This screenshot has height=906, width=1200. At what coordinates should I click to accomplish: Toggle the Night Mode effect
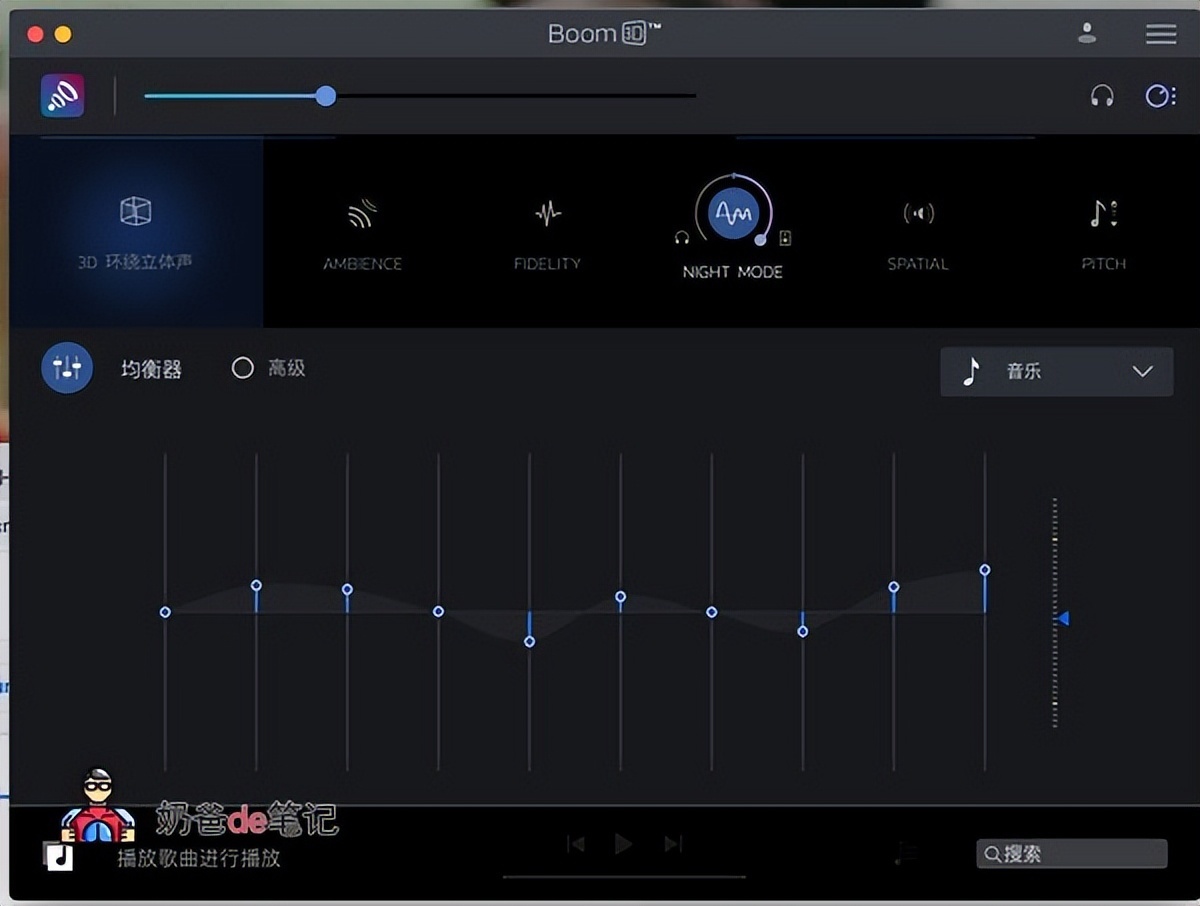click(x=733, y=214)
